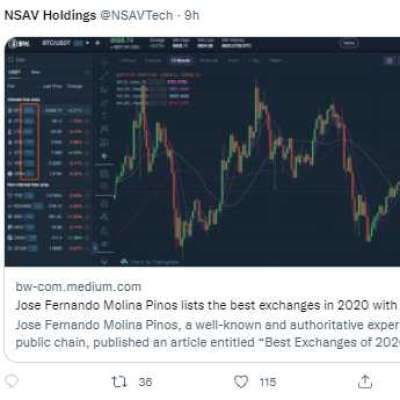Click the article description preview text

coord(207,333)
